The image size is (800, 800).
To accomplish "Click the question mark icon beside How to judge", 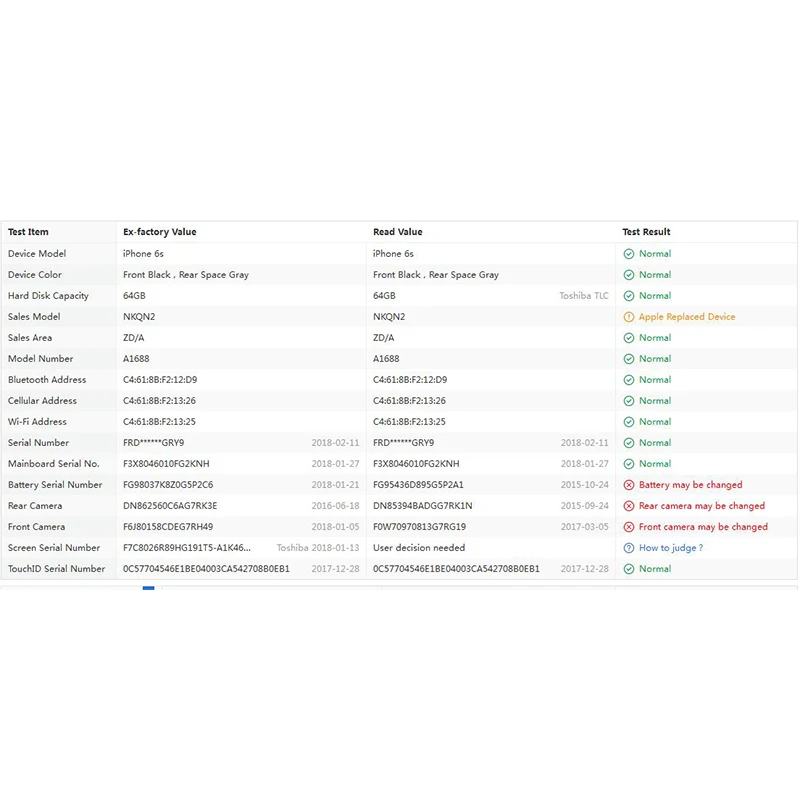I will click(x=629, y=548).
